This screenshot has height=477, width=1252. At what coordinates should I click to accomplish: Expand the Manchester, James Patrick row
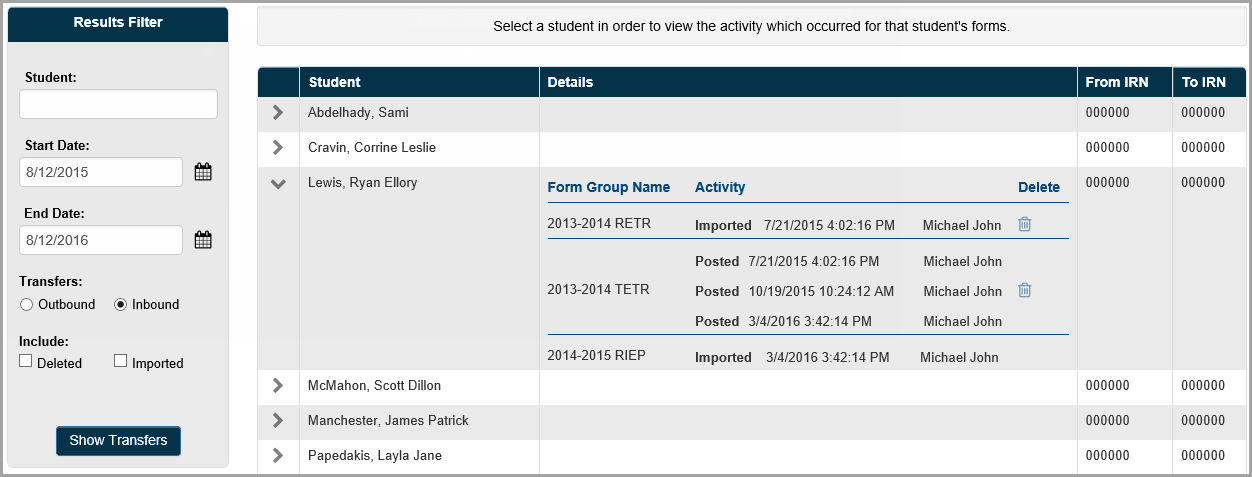click(278, 420)
